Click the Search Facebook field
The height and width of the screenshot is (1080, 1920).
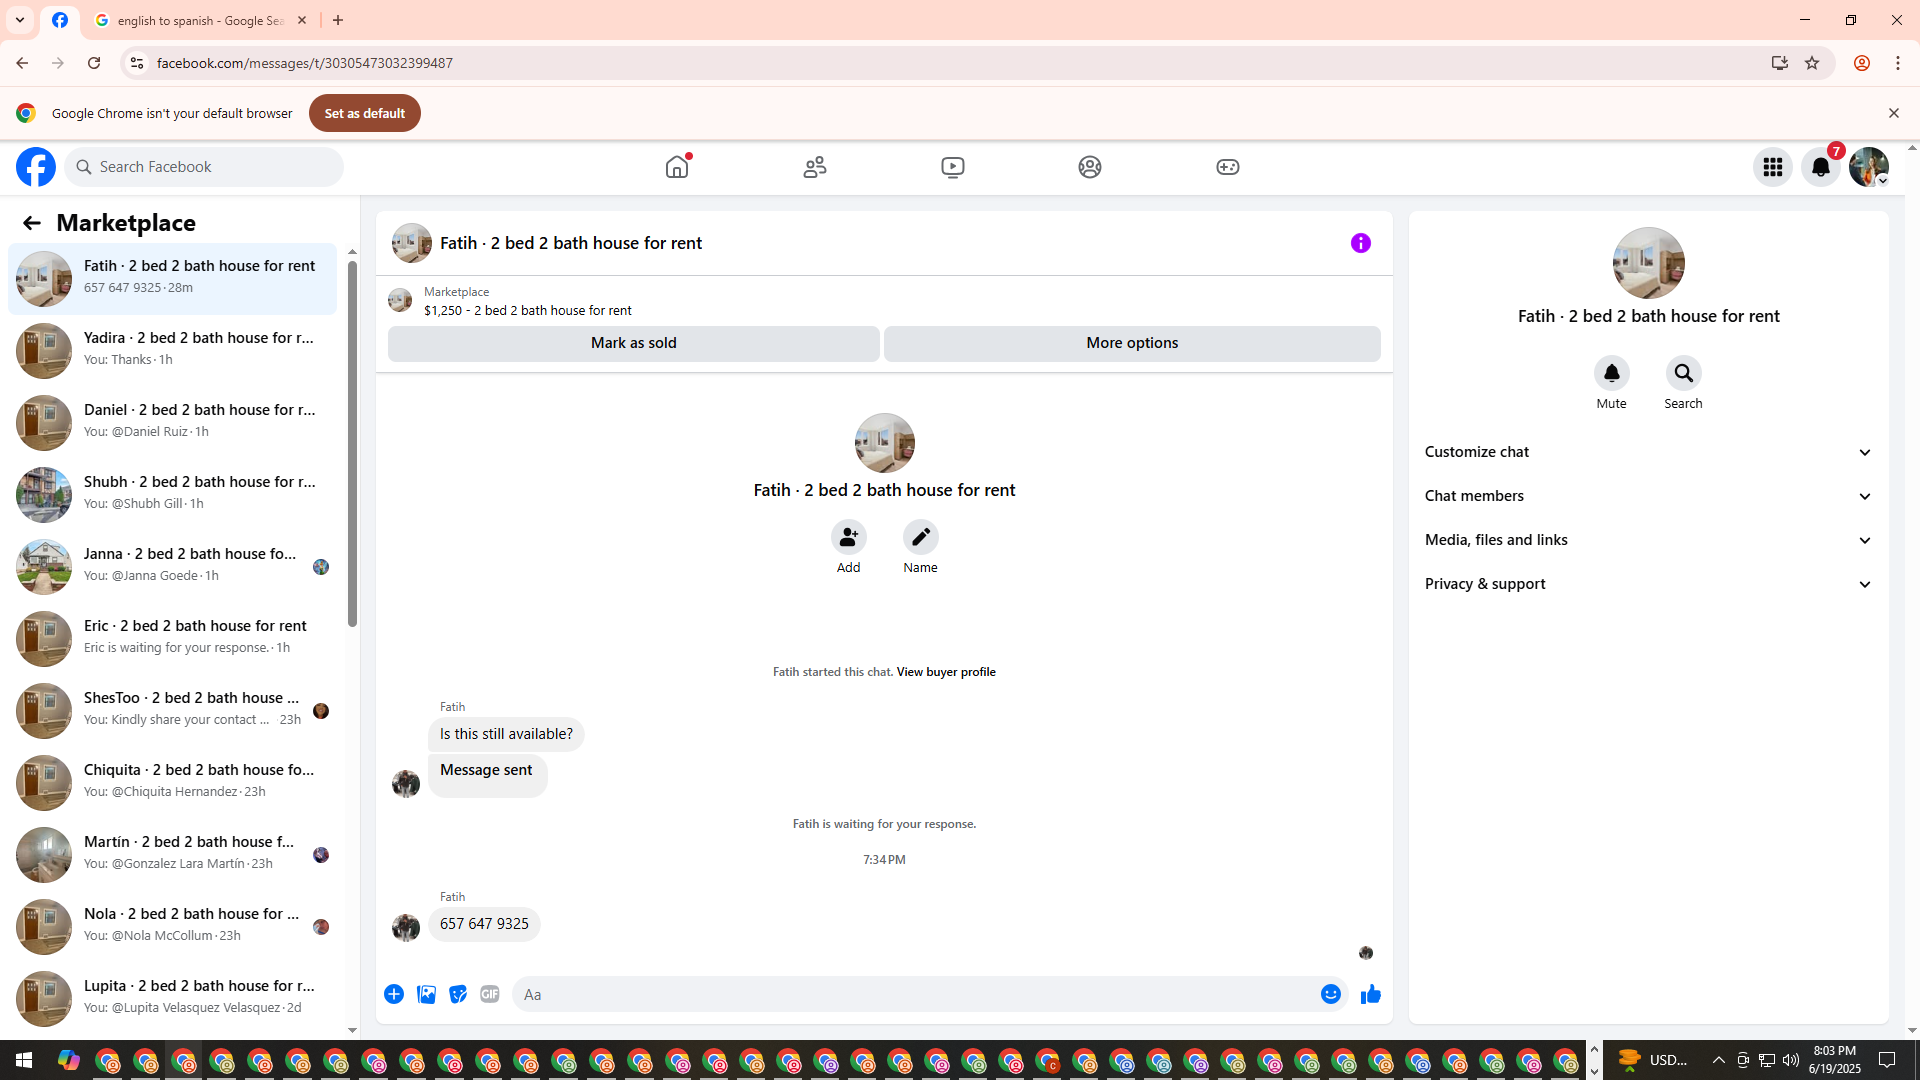coord(205,167)
